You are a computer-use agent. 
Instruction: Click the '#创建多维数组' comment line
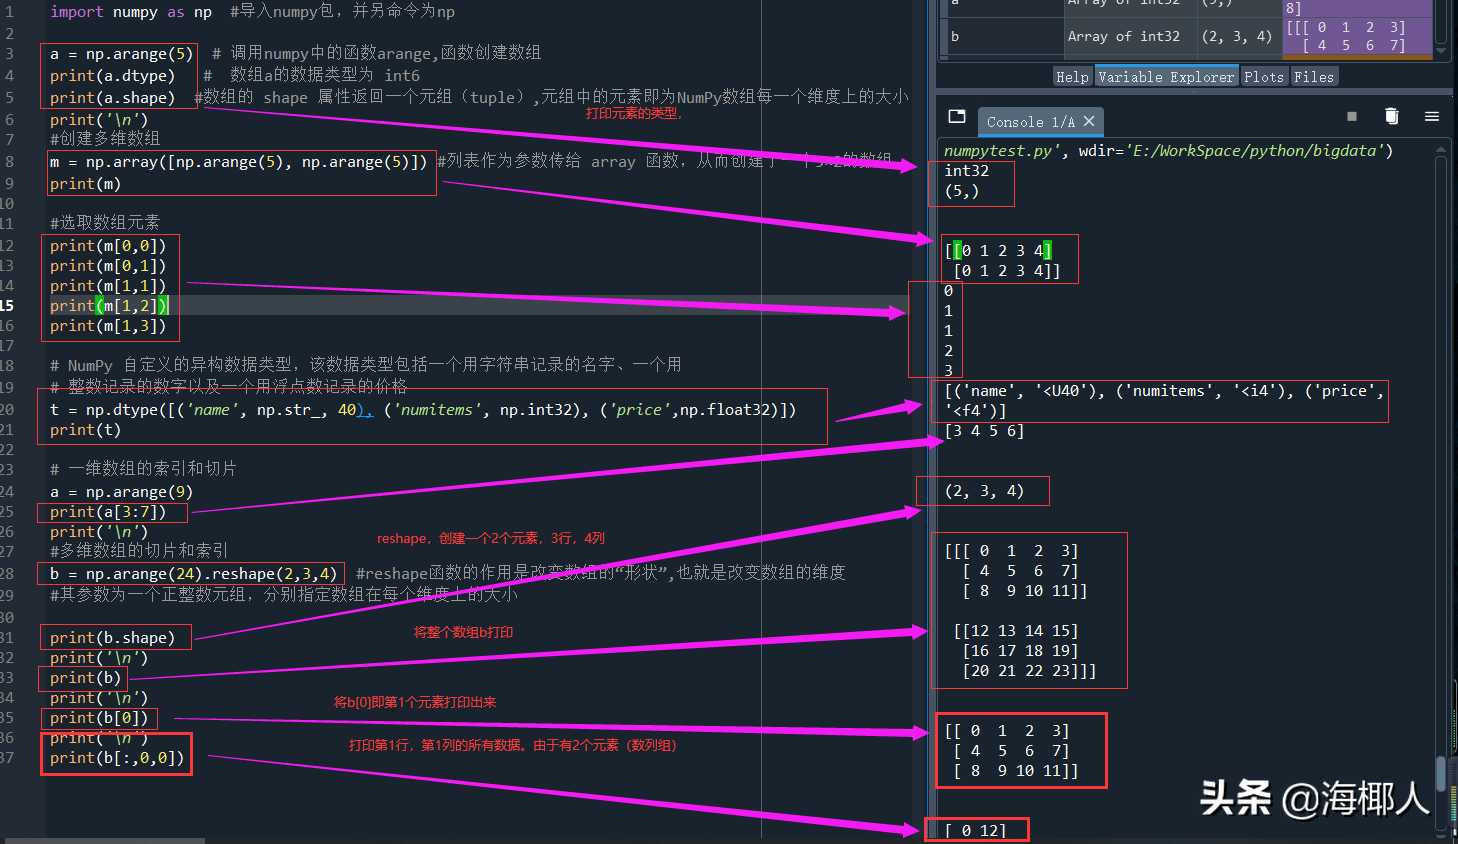pos(105,138)
